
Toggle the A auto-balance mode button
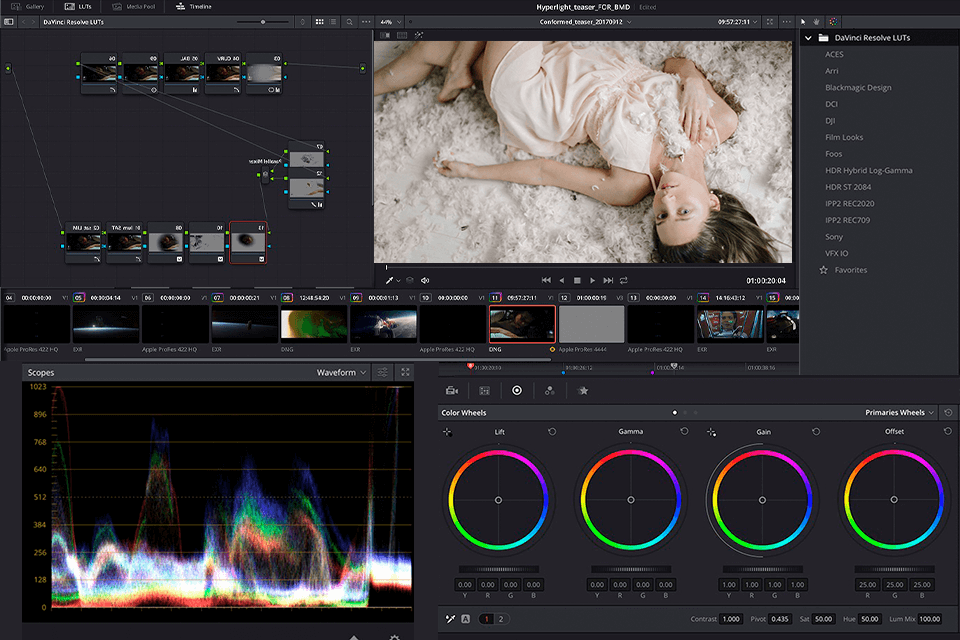tap(465, 619)
